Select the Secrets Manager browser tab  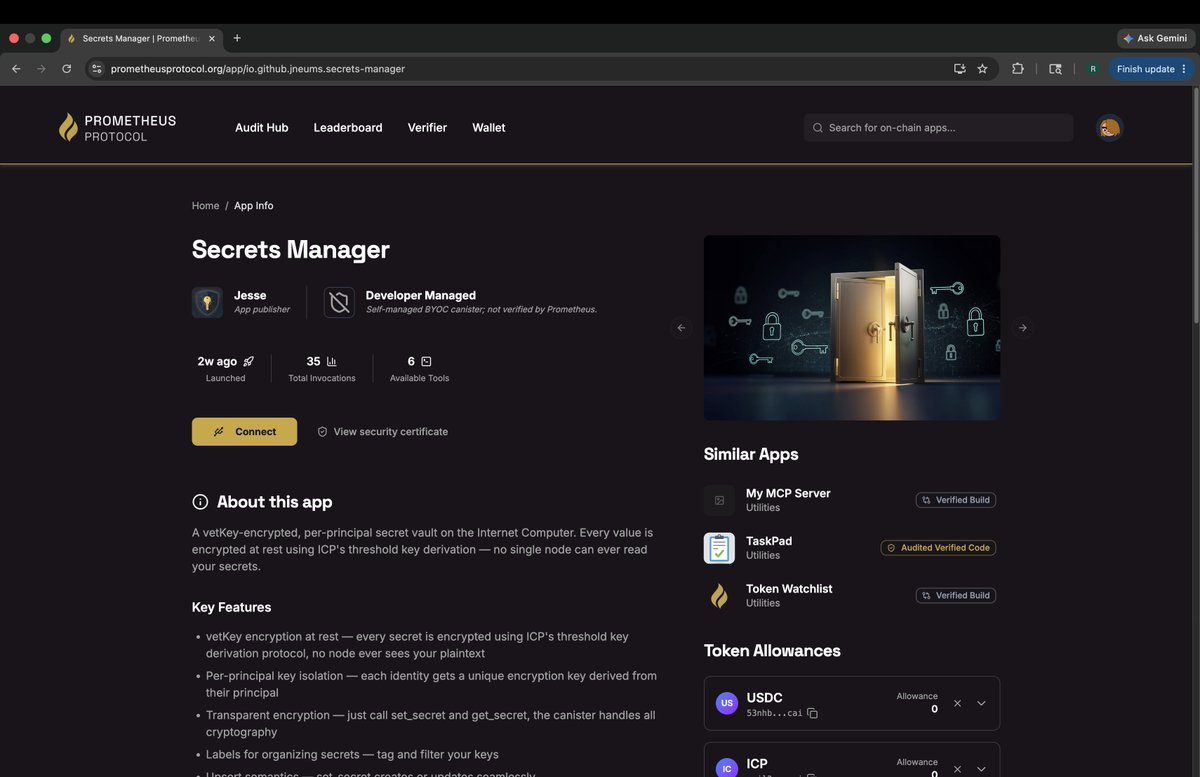(x=141, y=38)
